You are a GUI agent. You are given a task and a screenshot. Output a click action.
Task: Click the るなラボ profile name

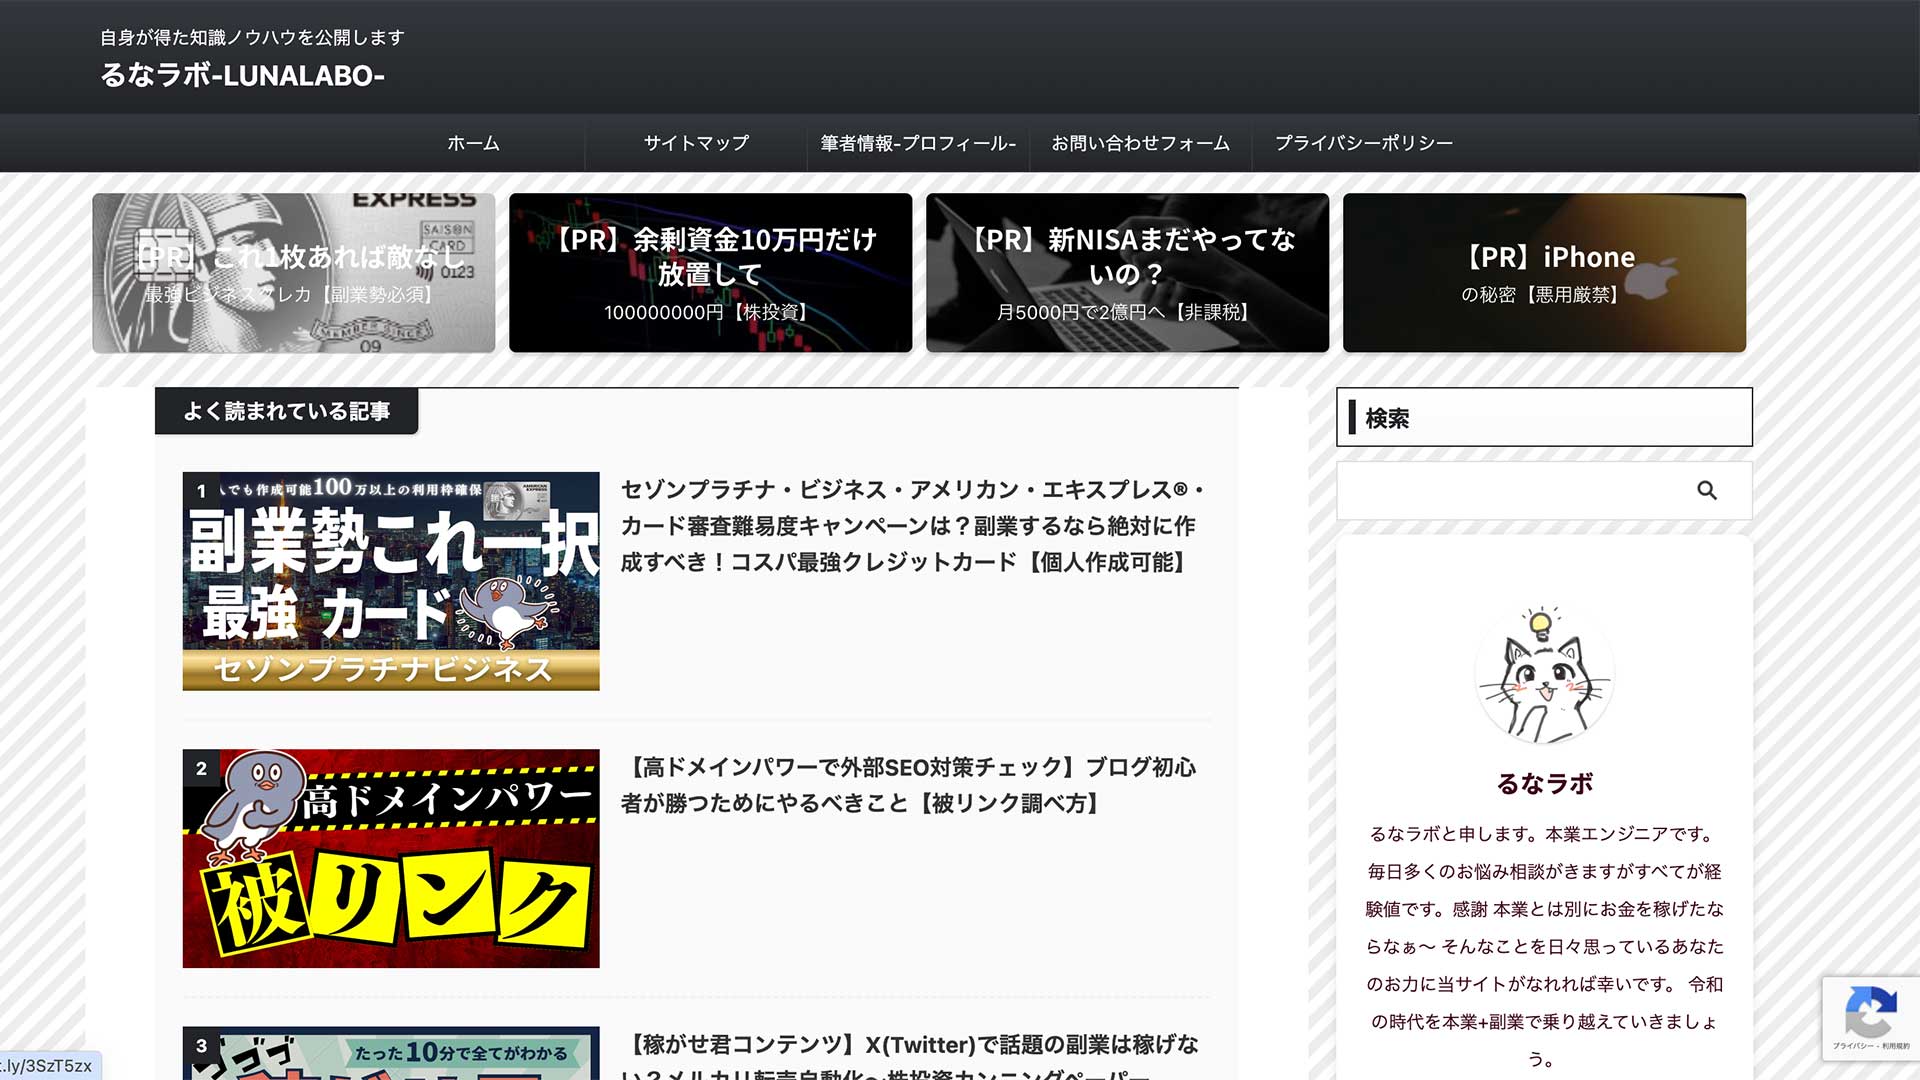pyautogui.click(x=1544, y=783)
